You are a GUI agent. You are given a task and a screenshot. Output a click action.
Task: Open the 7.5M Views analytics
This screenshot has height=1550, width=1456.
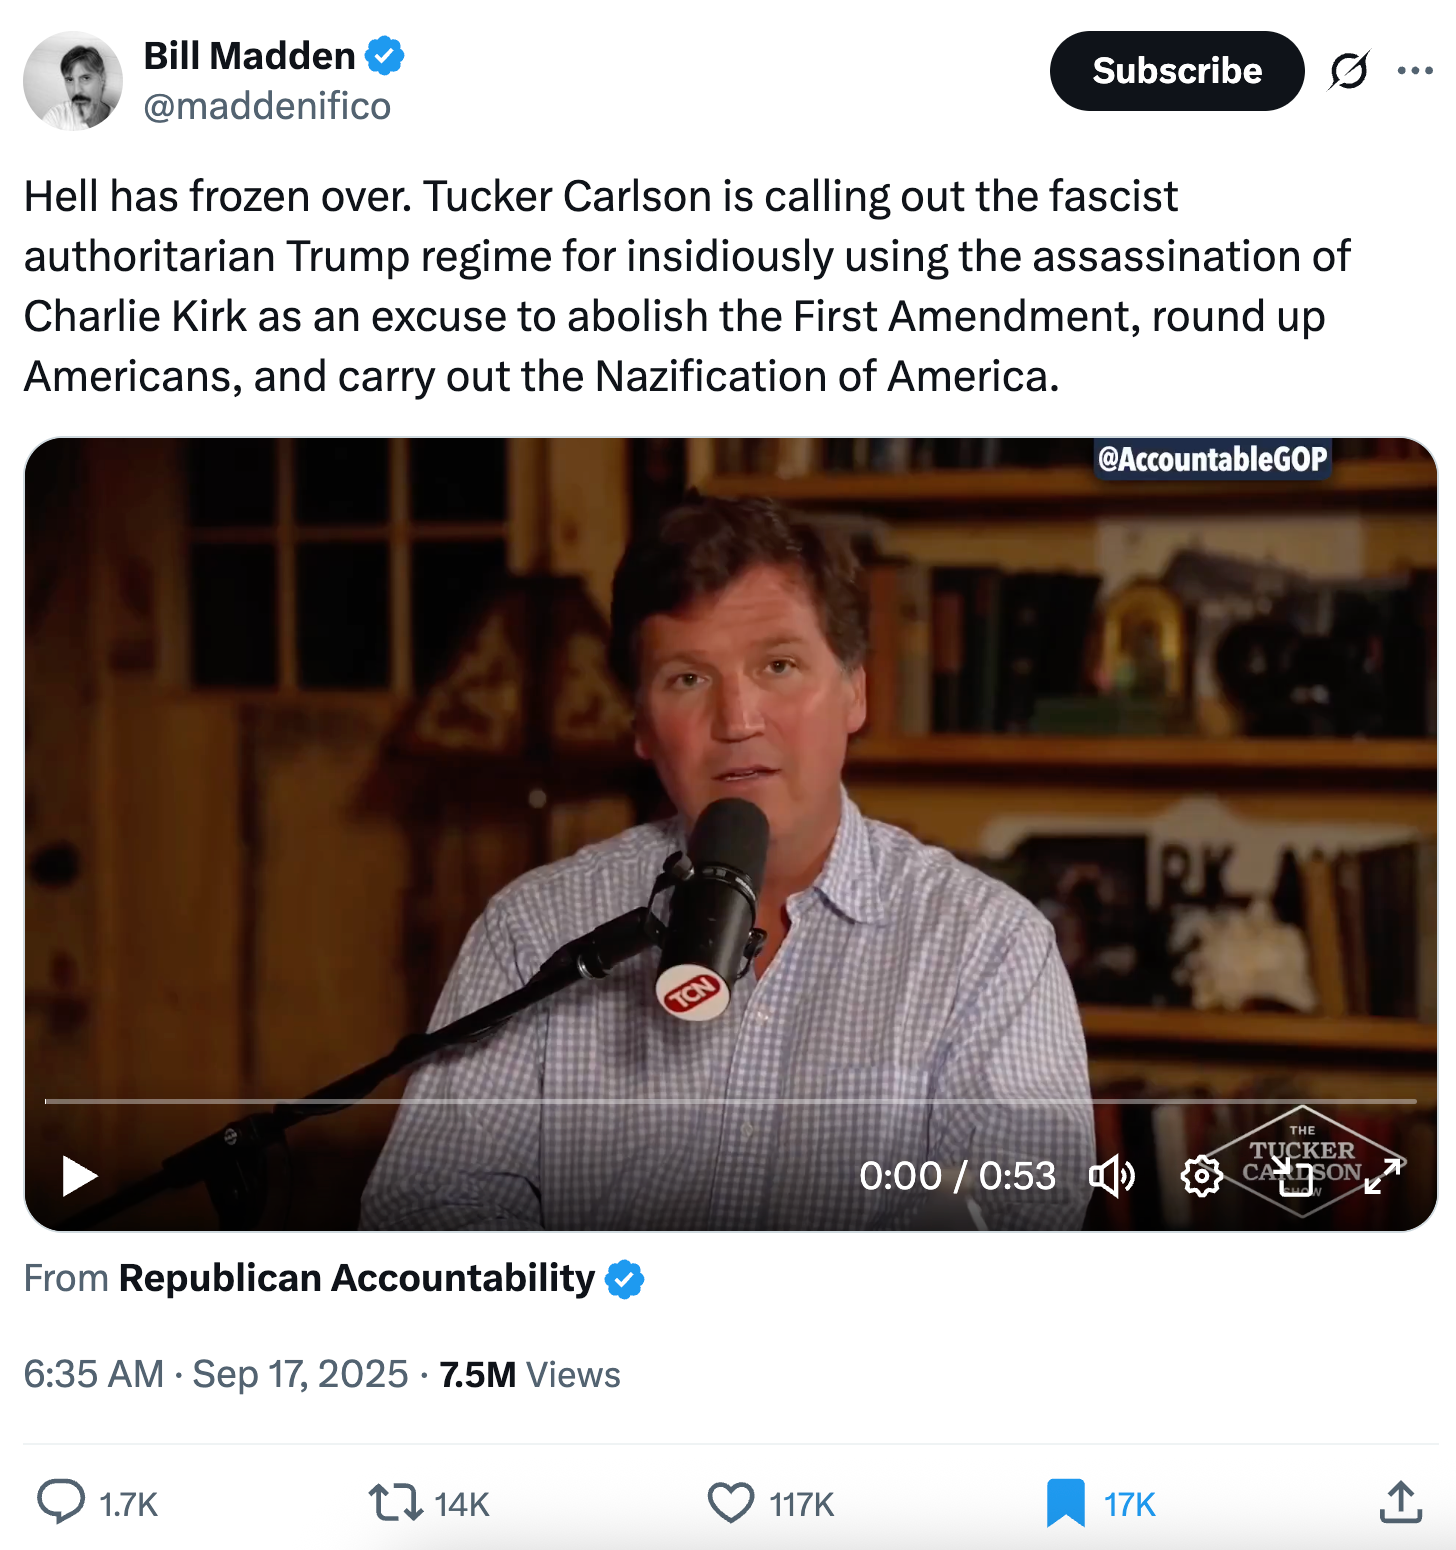(x=529, y=1375)
